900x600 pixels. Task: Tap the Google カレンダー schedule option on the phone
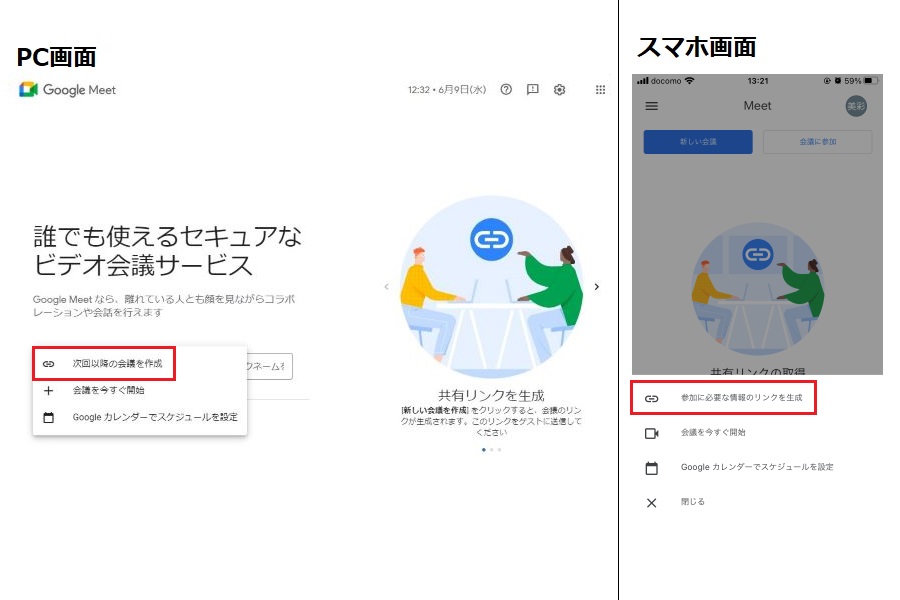[x=757, y=467]
